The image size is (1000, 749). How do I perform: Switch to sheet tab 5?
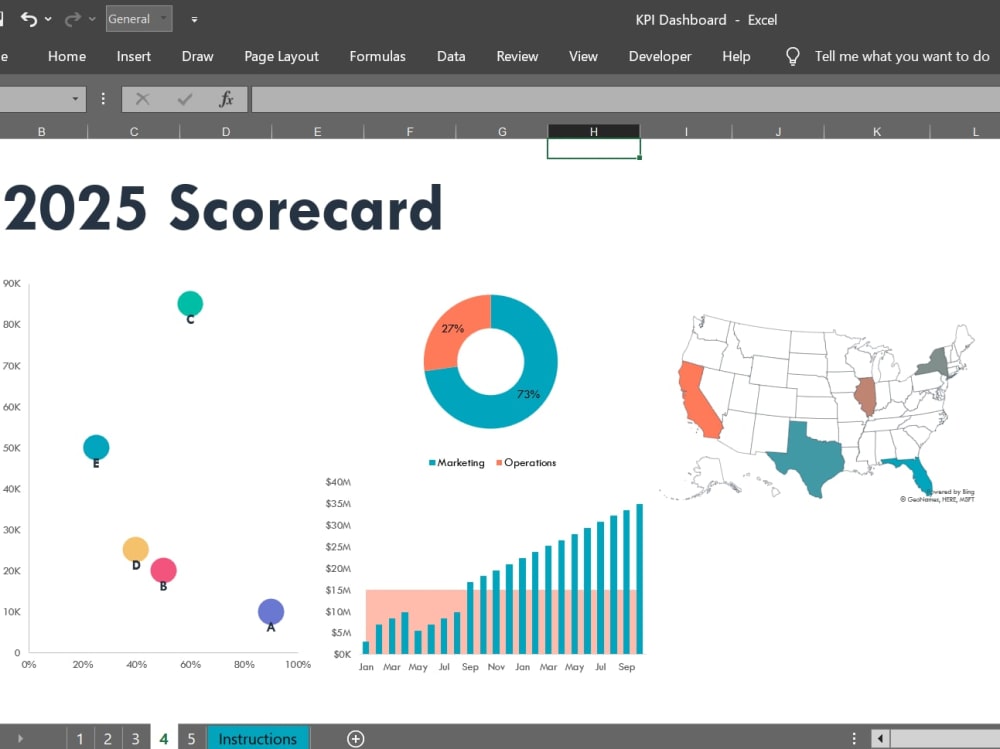191,738
